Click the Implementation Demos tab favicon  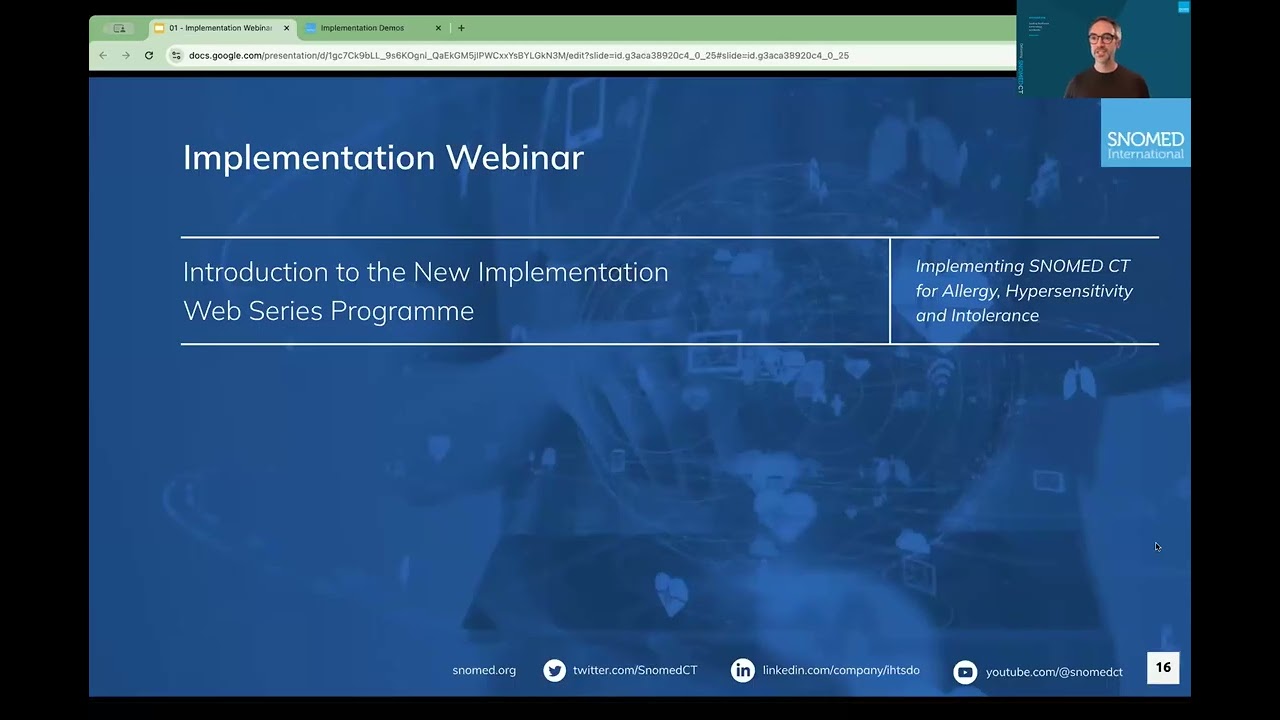311,28
